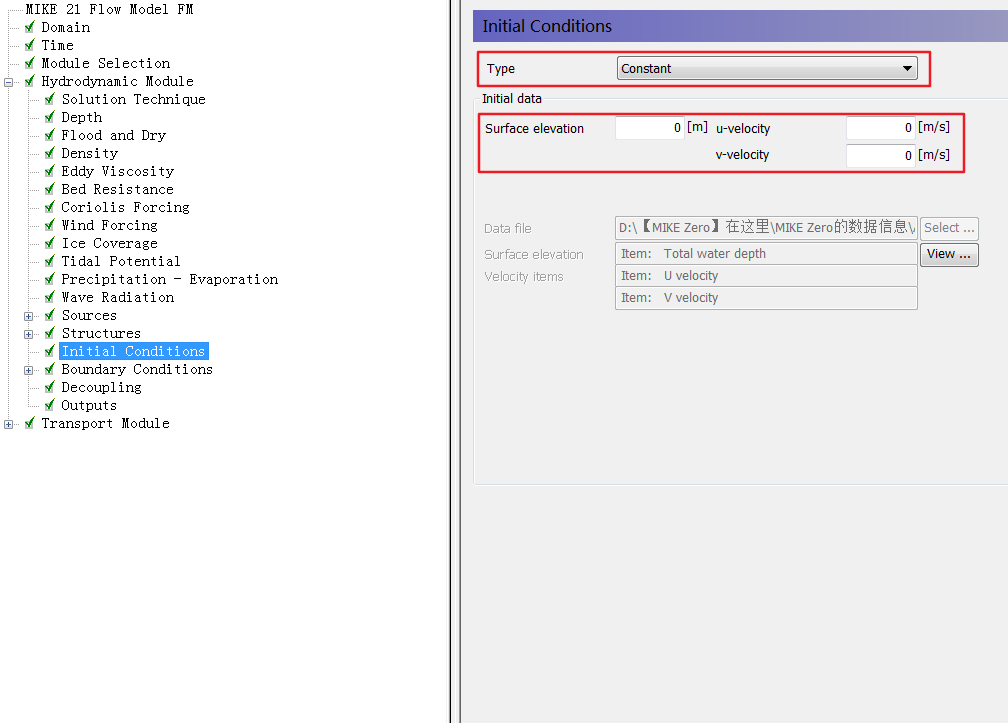Click the green checkmark beside Eddy Viscosity

(x=50, y=171)
